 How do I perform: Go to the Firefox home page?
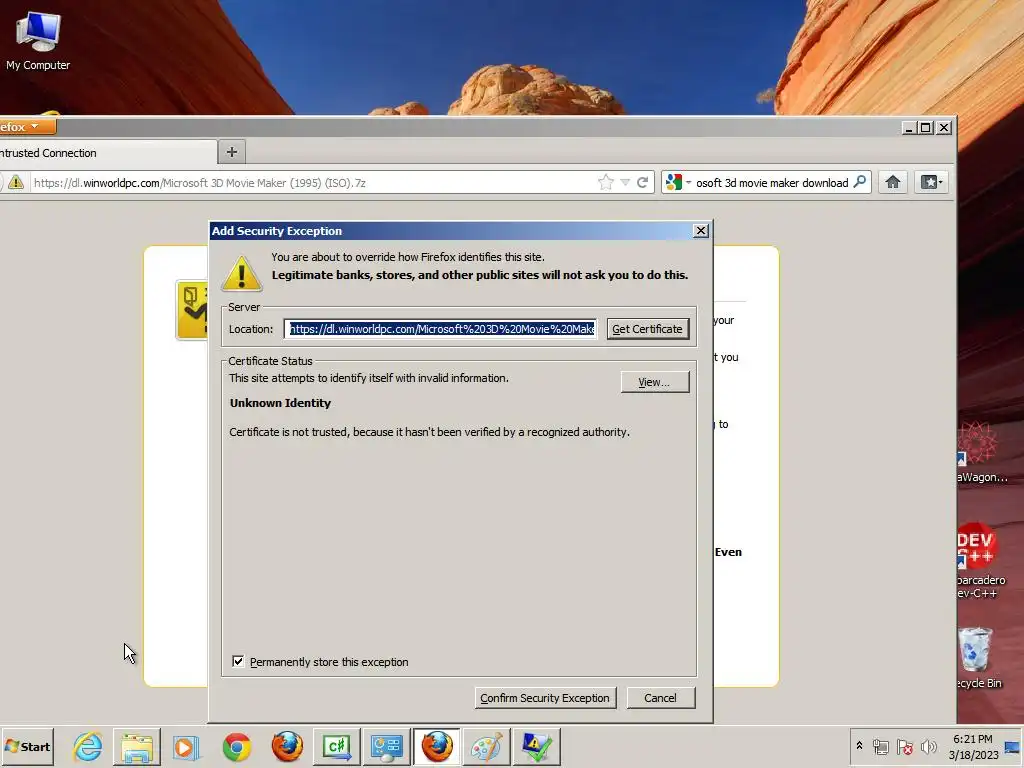pos(893,182)
